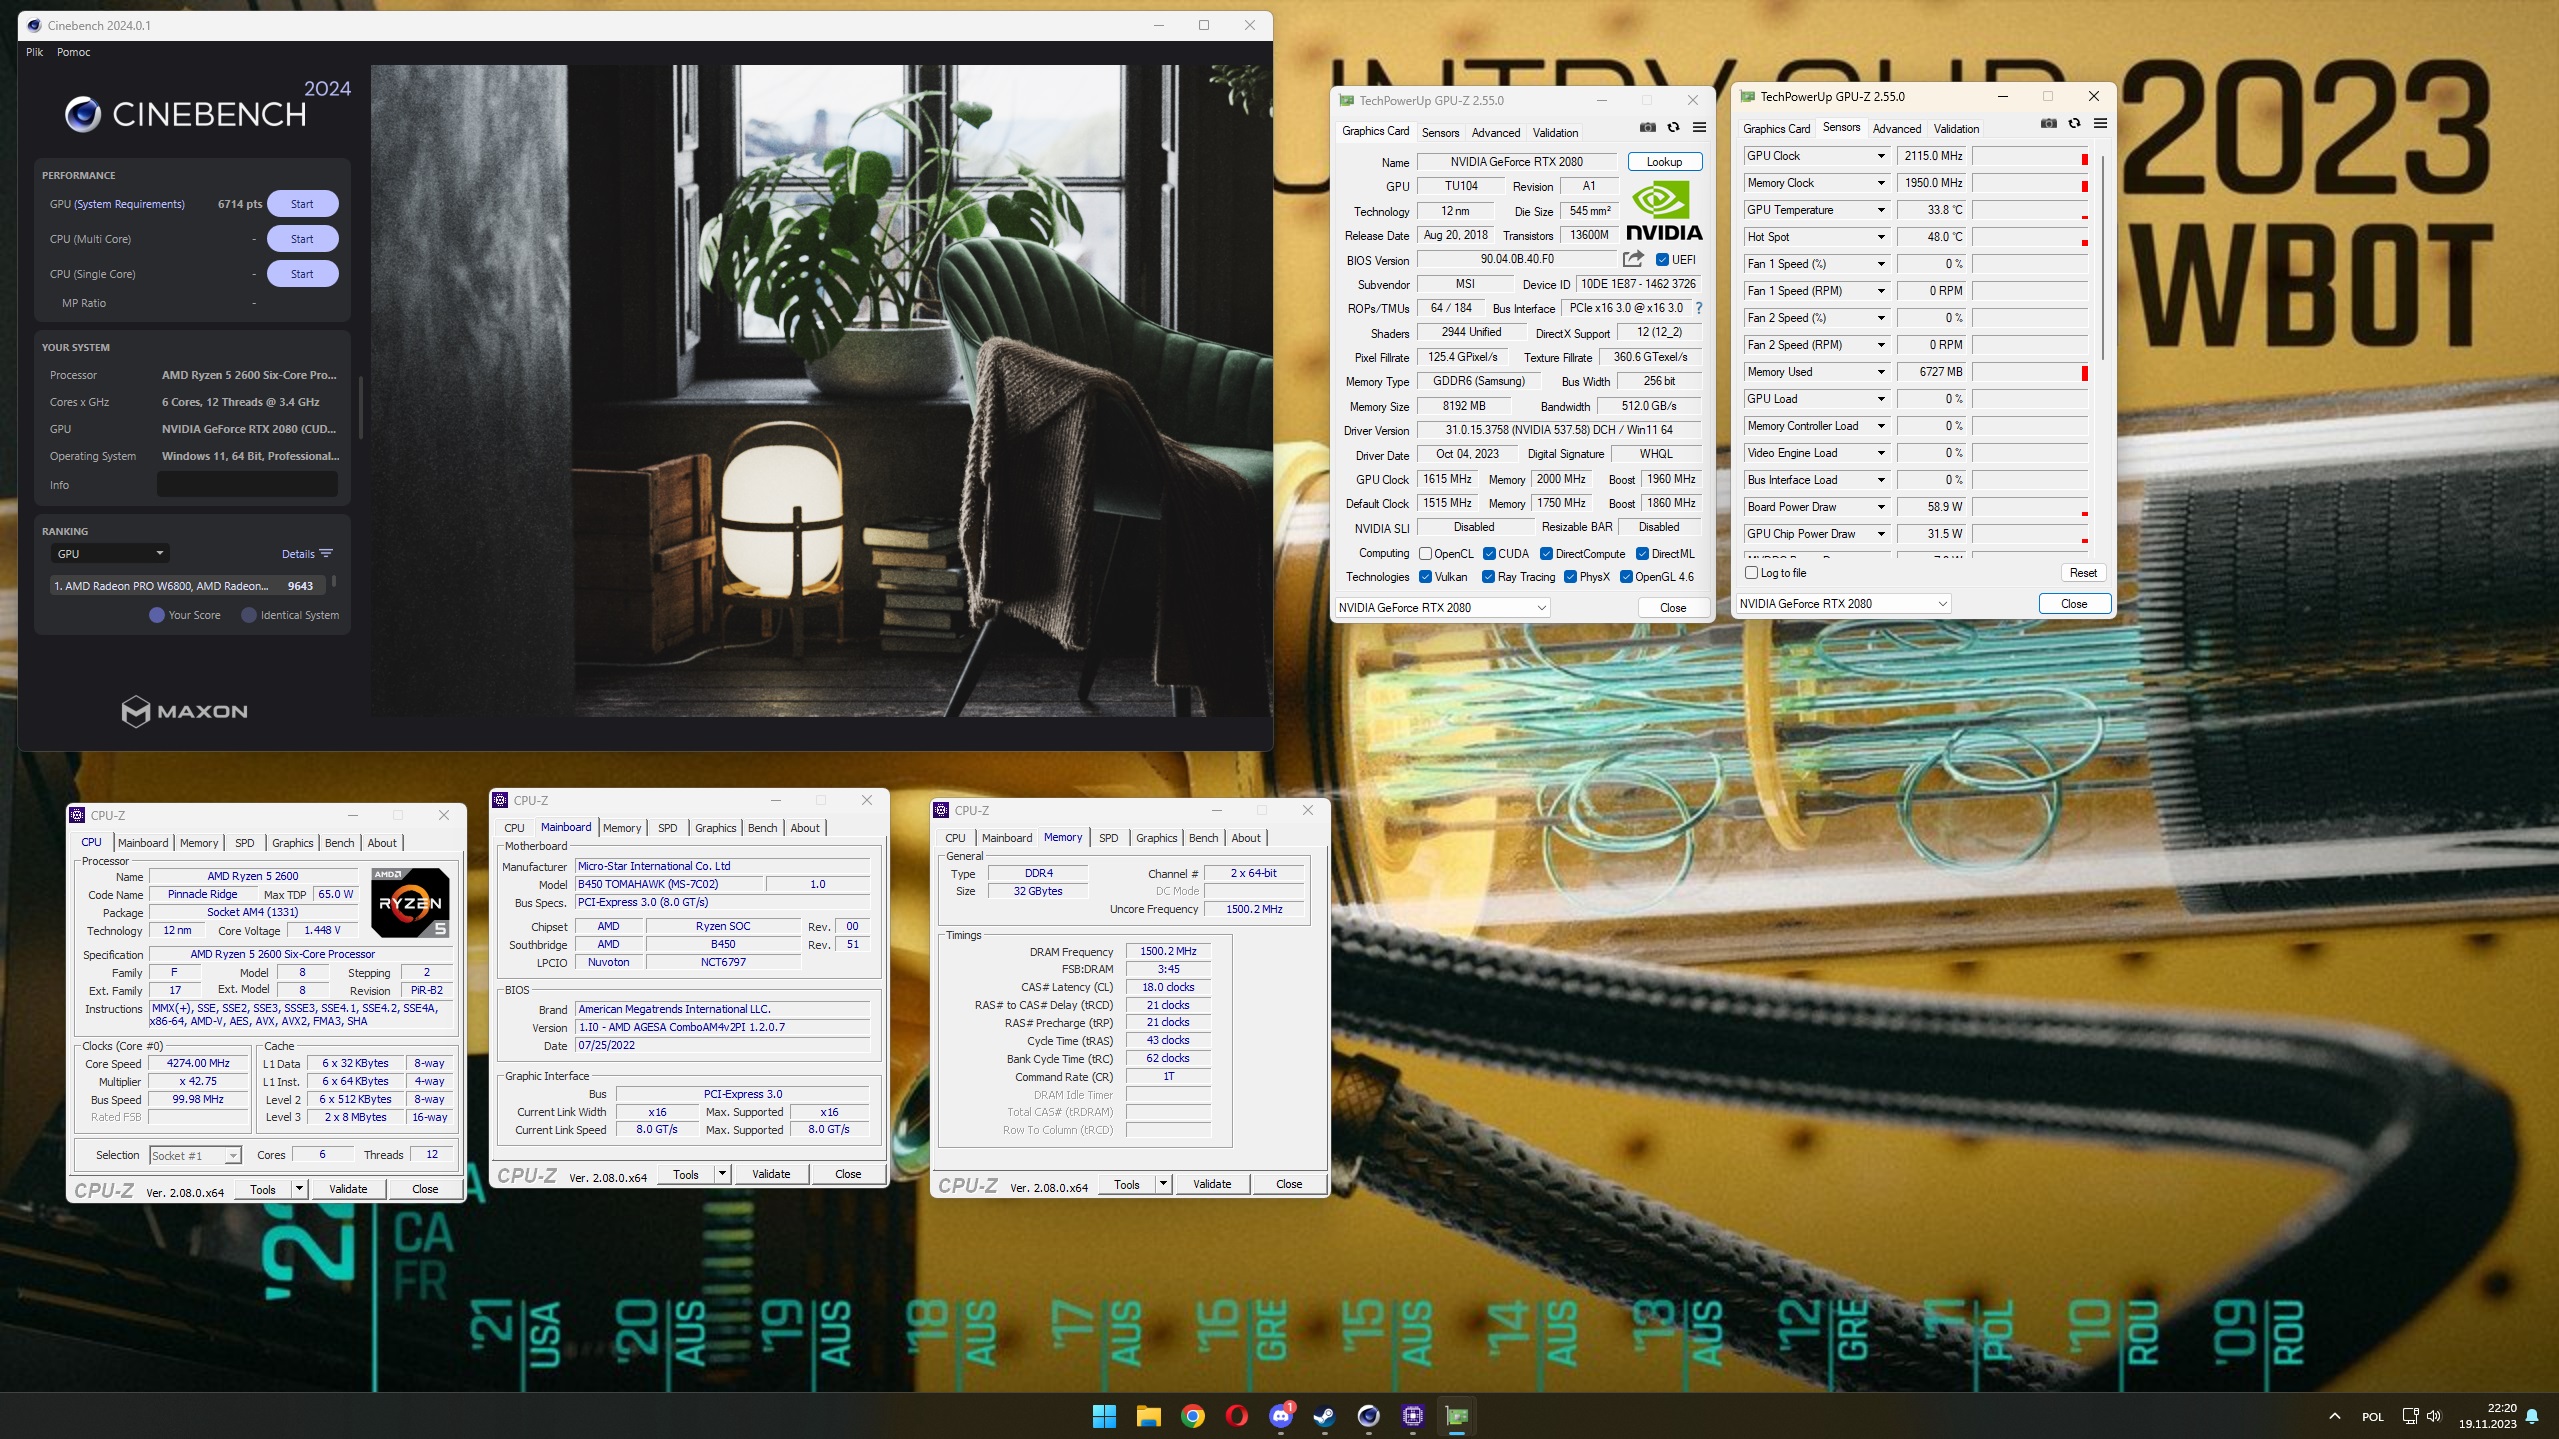Switch to GPU-Z via taskbar icon
2559x1439 pixels.
coord(1456,1416)
